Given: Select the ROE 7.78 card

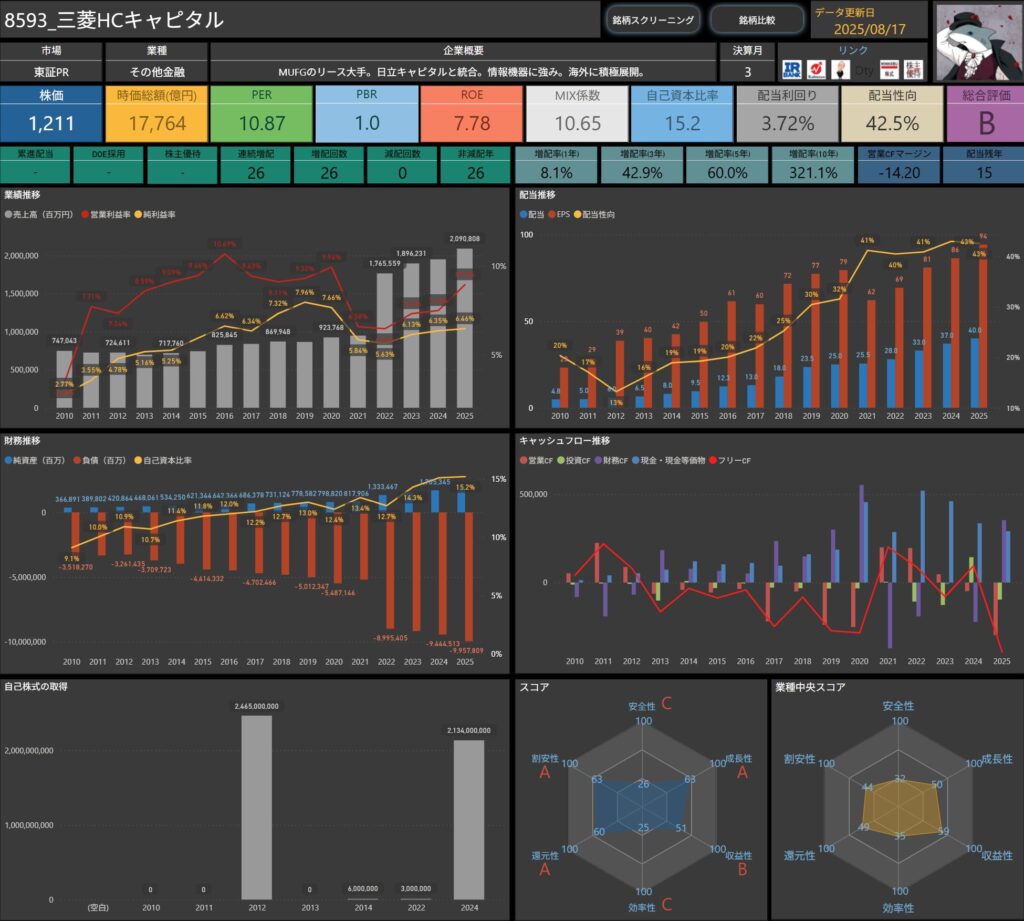Looking at the screenshot, I should [472, 114].
